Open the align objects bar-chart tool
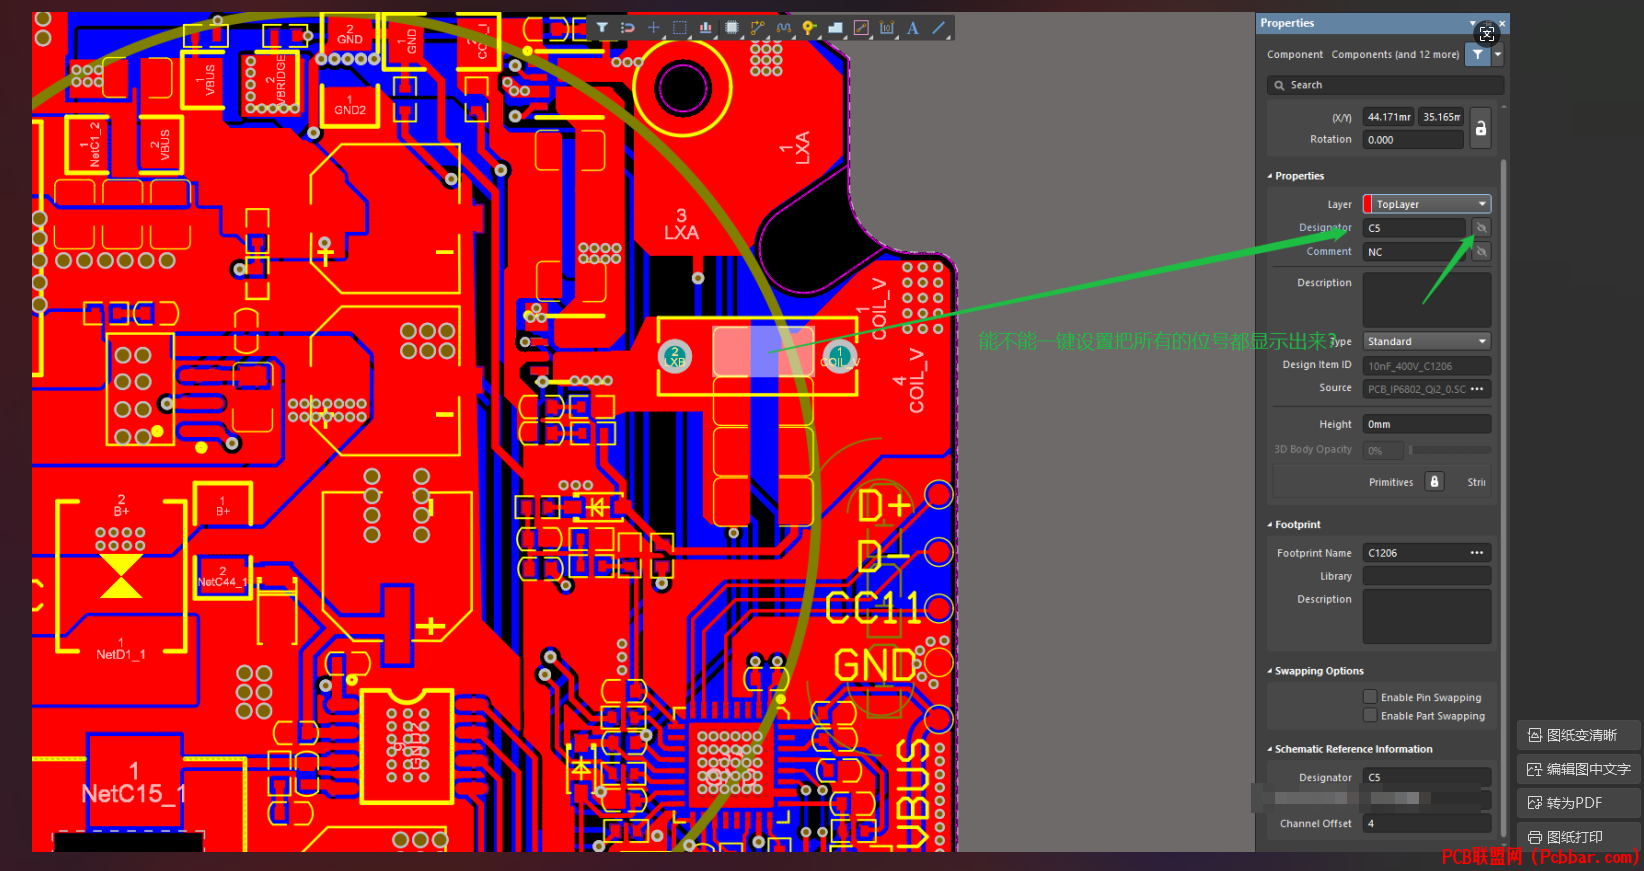The image size is (1644, 871). pyautogui.click(x=706, y=28)
